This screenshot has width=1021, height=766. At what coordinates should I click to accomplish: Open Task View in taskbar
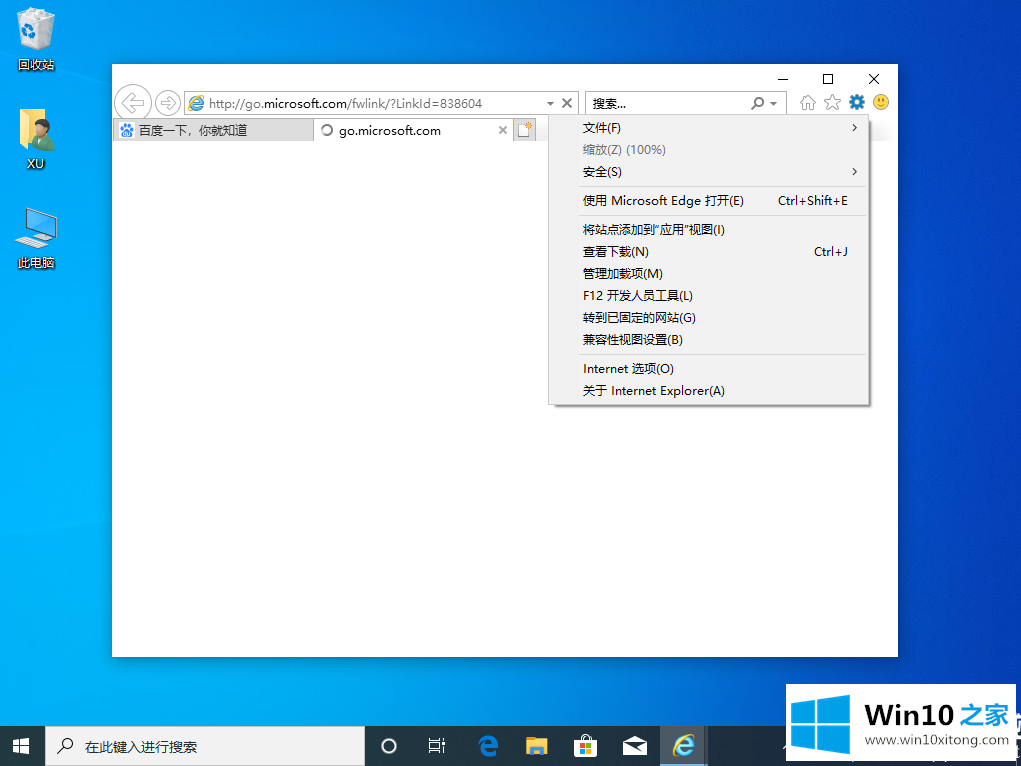coord(437,746)
